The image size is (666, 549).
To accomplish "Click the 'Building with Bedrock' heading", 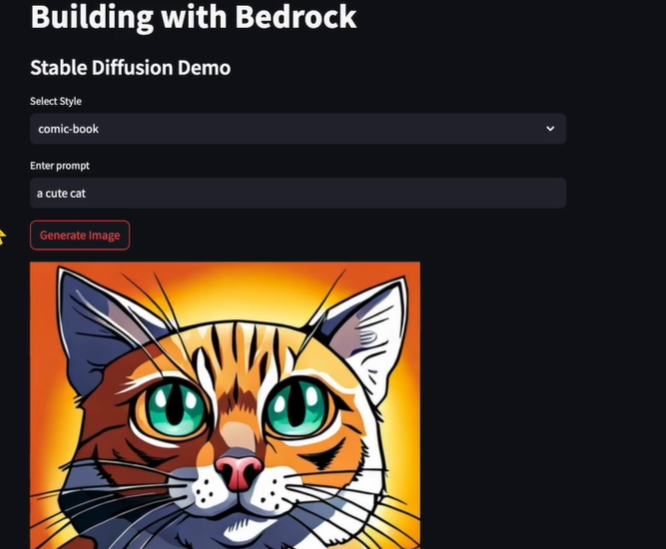I will coord(194,17).
